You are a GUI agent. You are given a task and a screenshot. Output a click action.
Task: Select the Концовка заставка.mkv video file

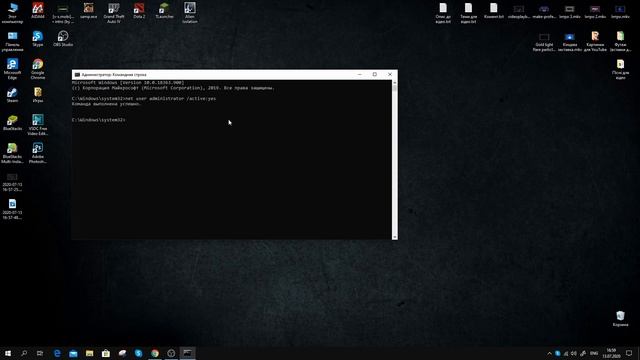click(570, 41)
